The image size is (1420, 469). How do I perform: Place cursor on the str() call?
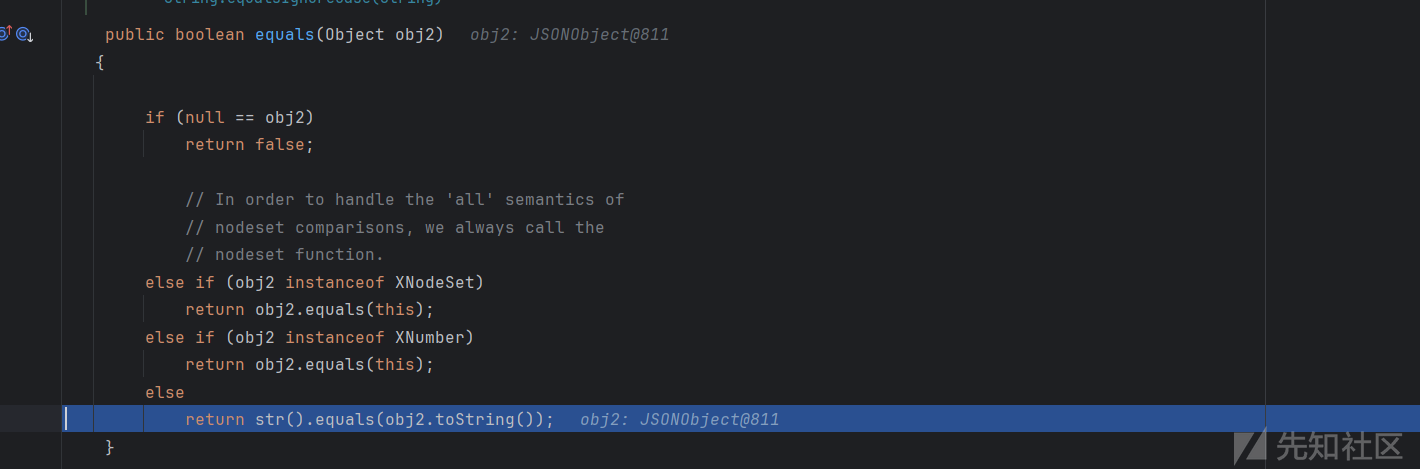[x=279, y=420]
